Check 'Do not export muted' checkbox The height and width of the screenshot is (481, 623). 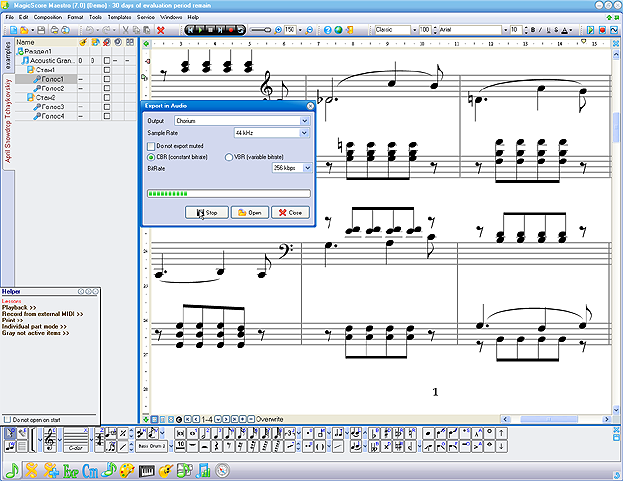point(151,146)
